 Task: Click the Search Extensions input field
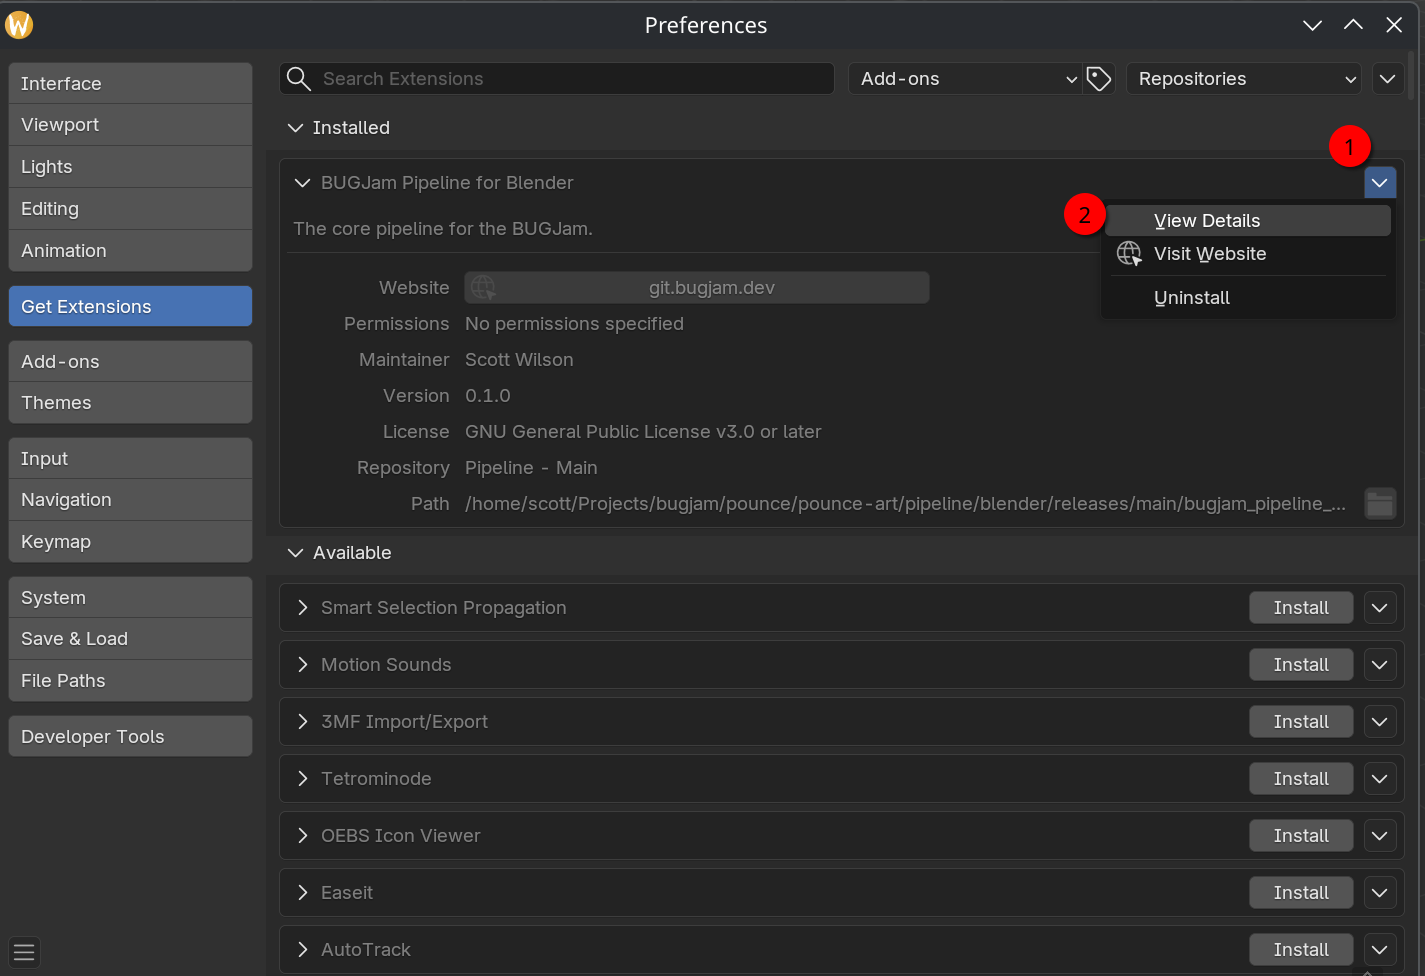point(570,79)
